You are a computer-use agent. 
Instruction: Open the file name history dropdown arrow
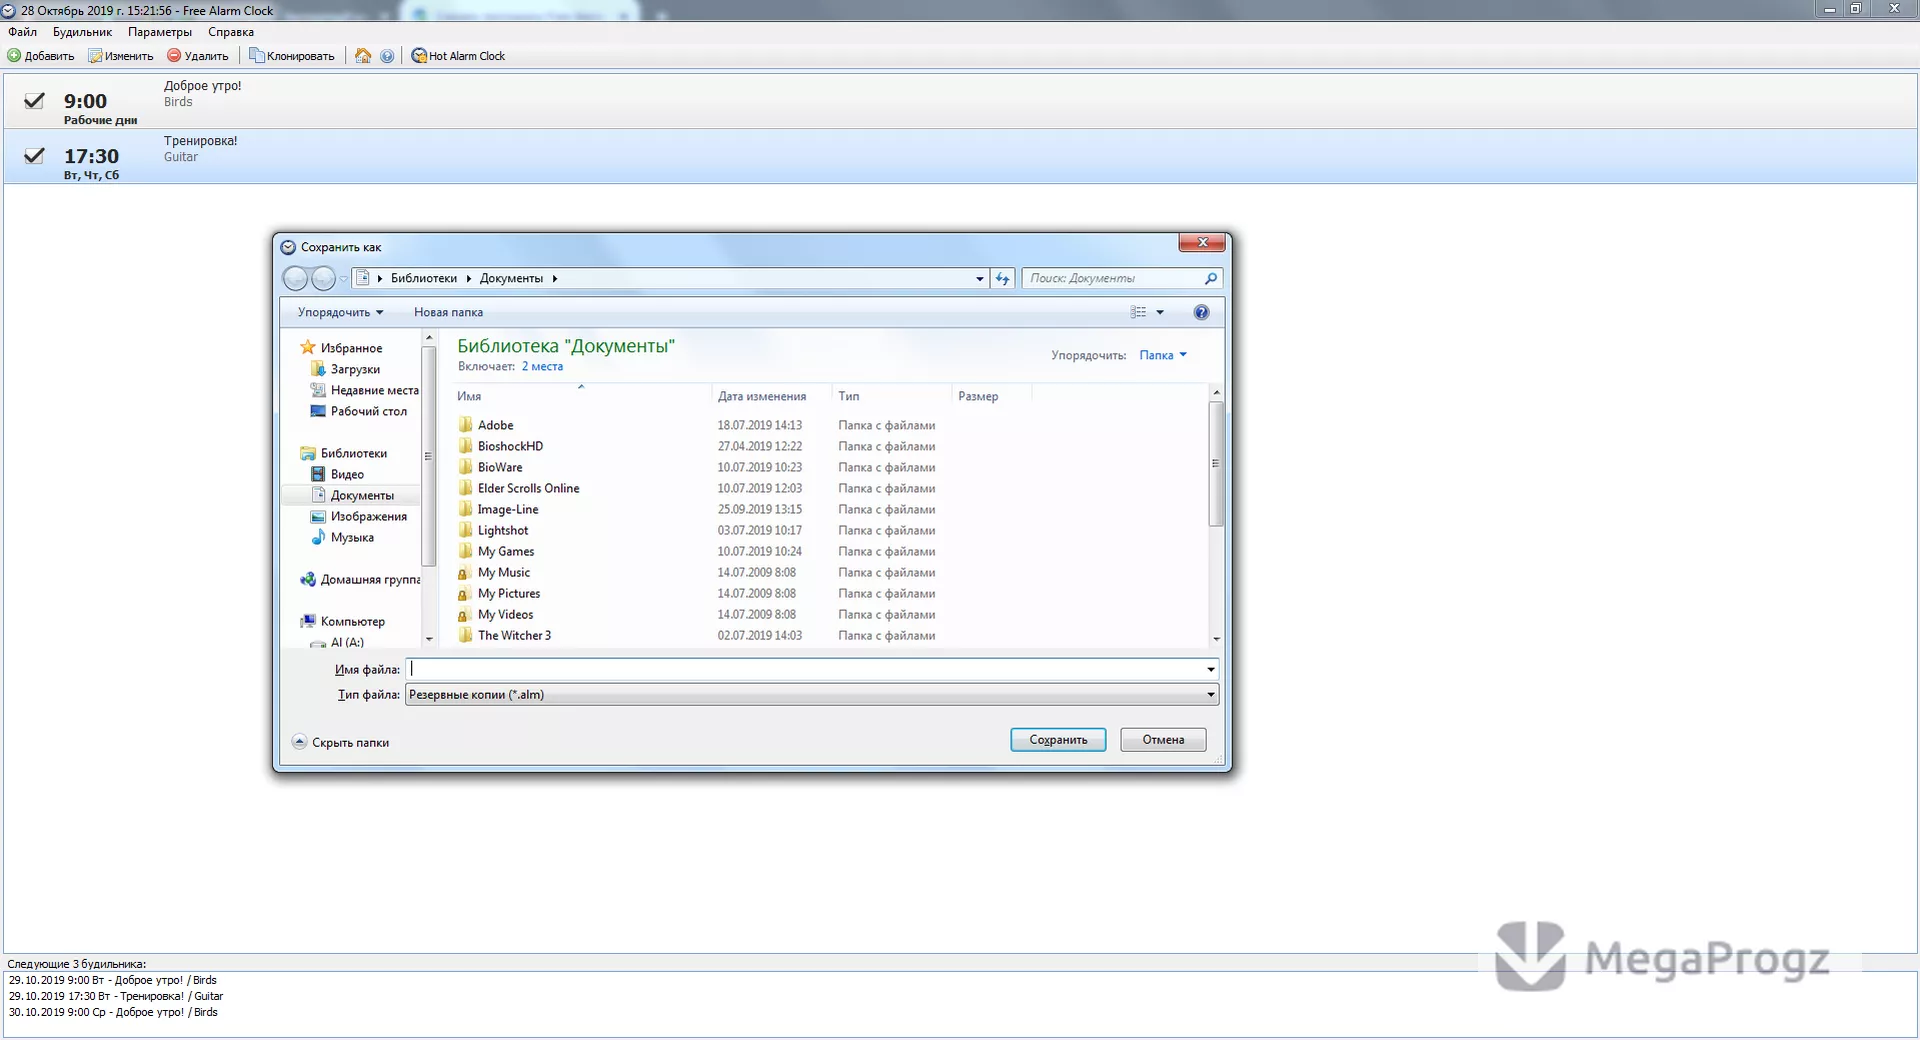[1211, 669]
